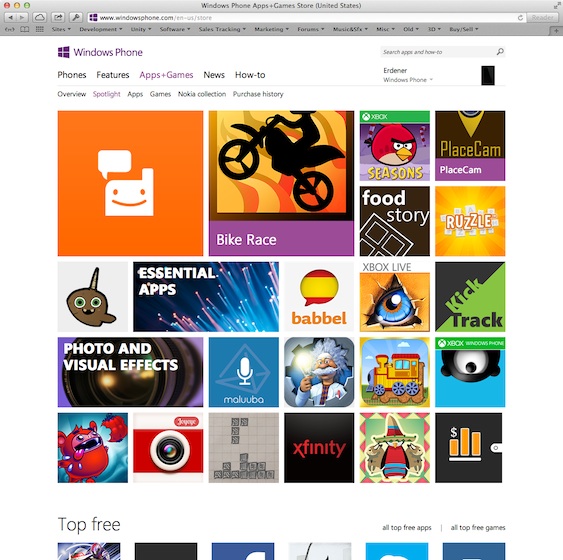Go to the Features section
563x560 pixels.
pyautogui.click(x=113, y=75)
